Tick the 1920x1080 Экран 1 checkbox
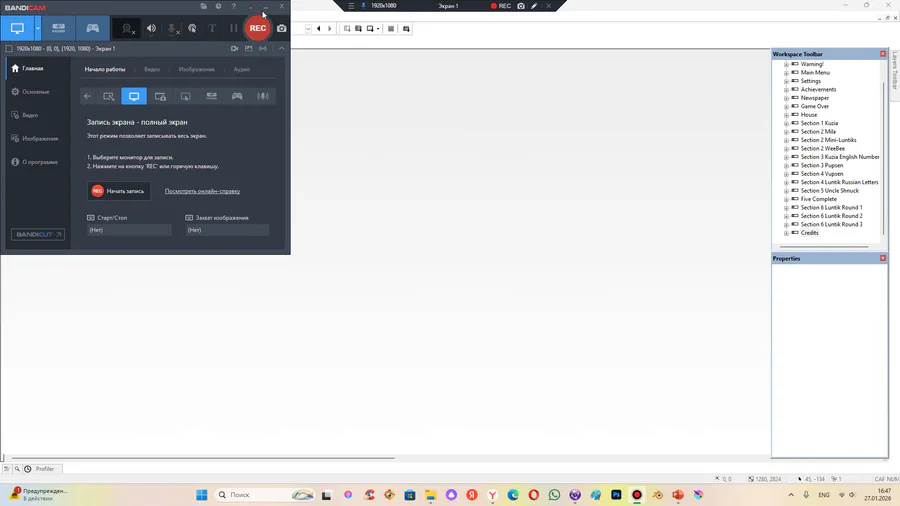 [9, 49]
